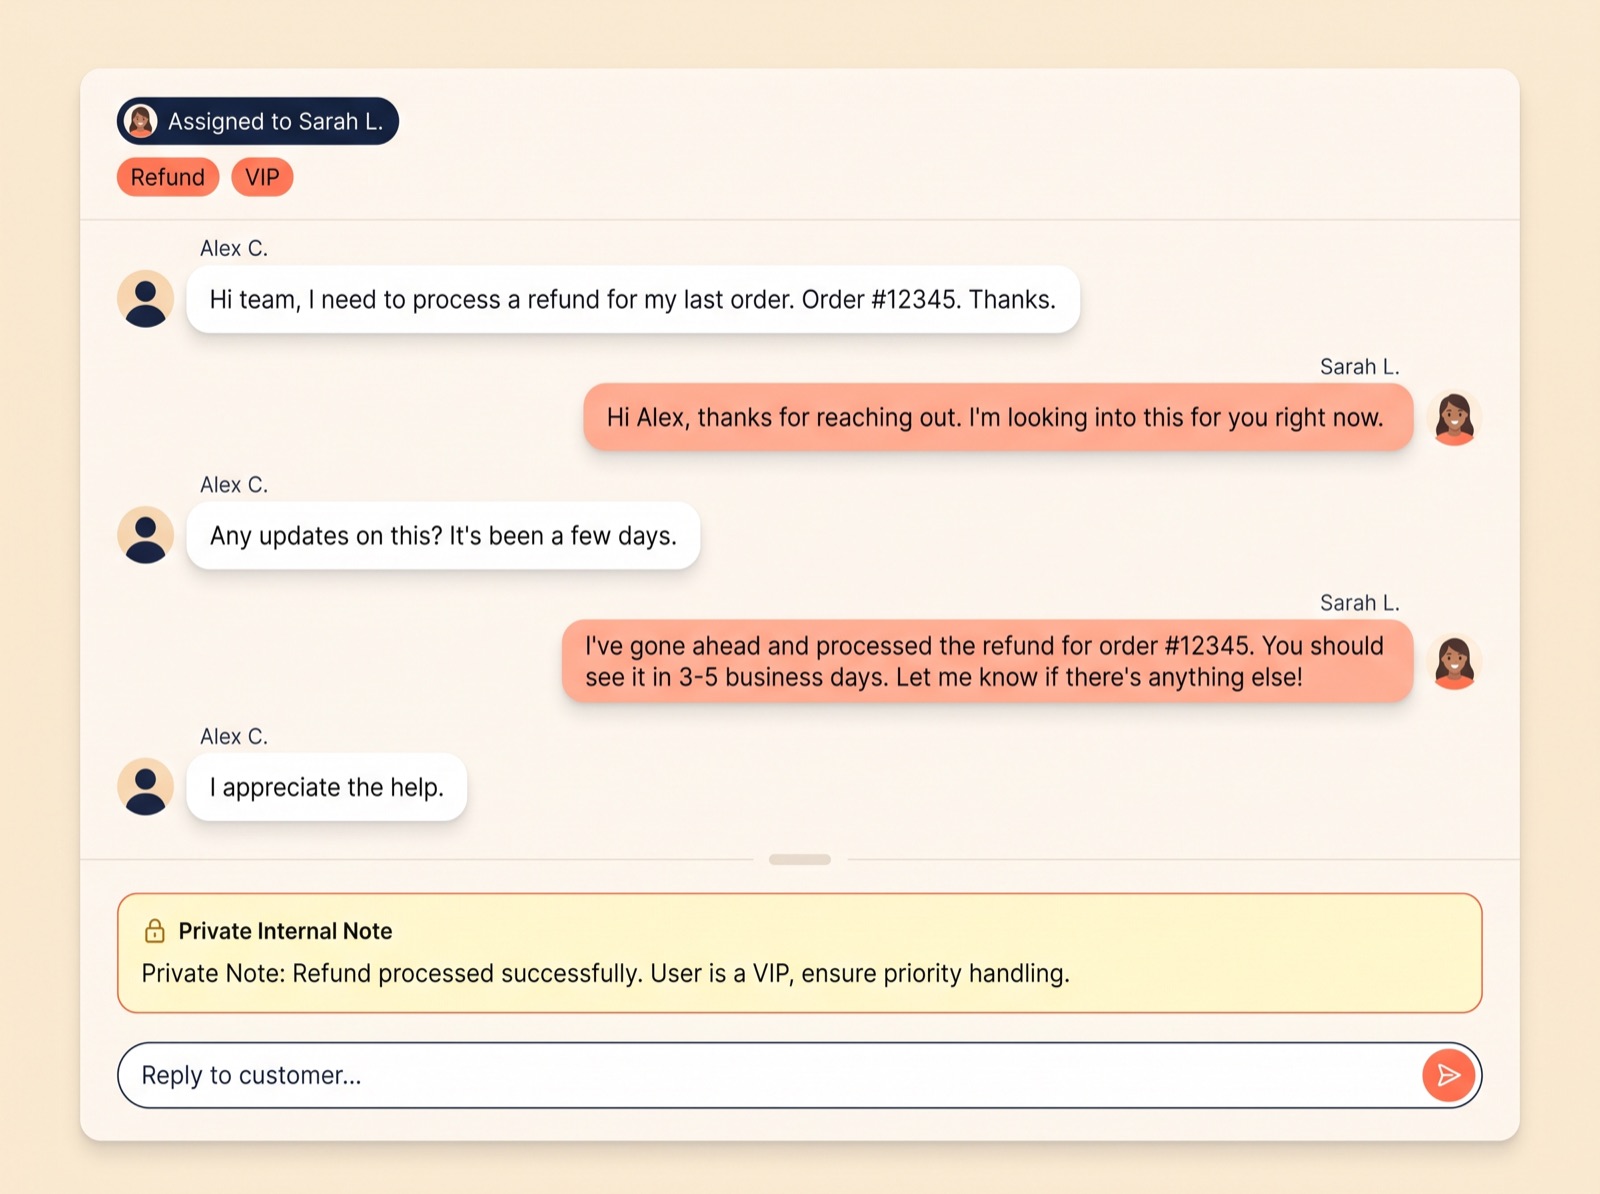Viewport: 1600px width, 1194px height.
Task: Click the message 'Any updates on this? It's been a few days.'
Action: (443, 535)
